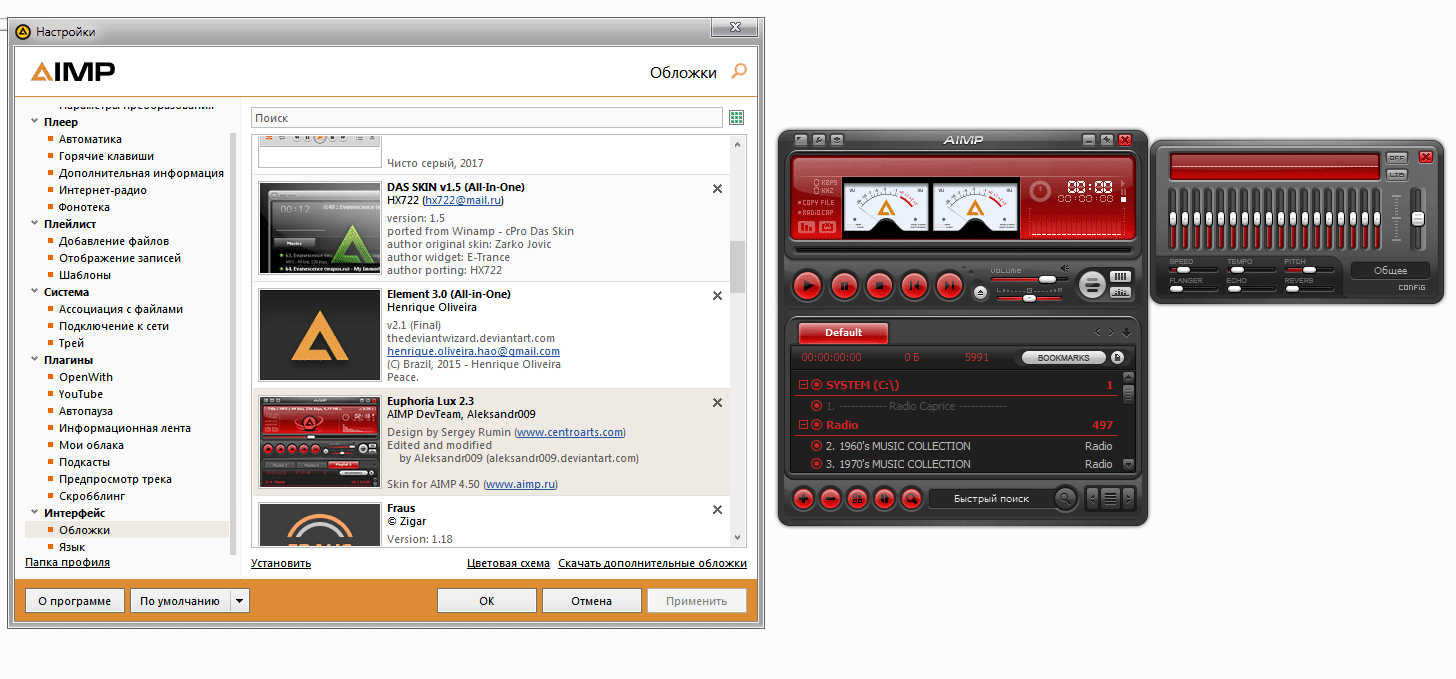This screenshot has width=1456, height=679.
Task: Open dropdown arrow beside По умолчанию
Action: coord(239,601)
